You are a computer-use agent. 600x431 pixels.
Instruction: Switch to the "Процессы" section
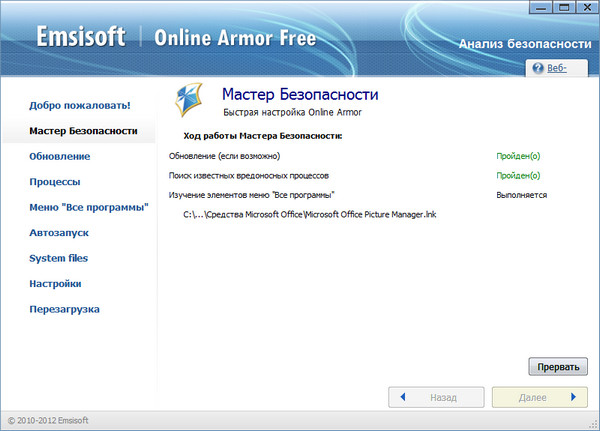click(x=55, y=182)
